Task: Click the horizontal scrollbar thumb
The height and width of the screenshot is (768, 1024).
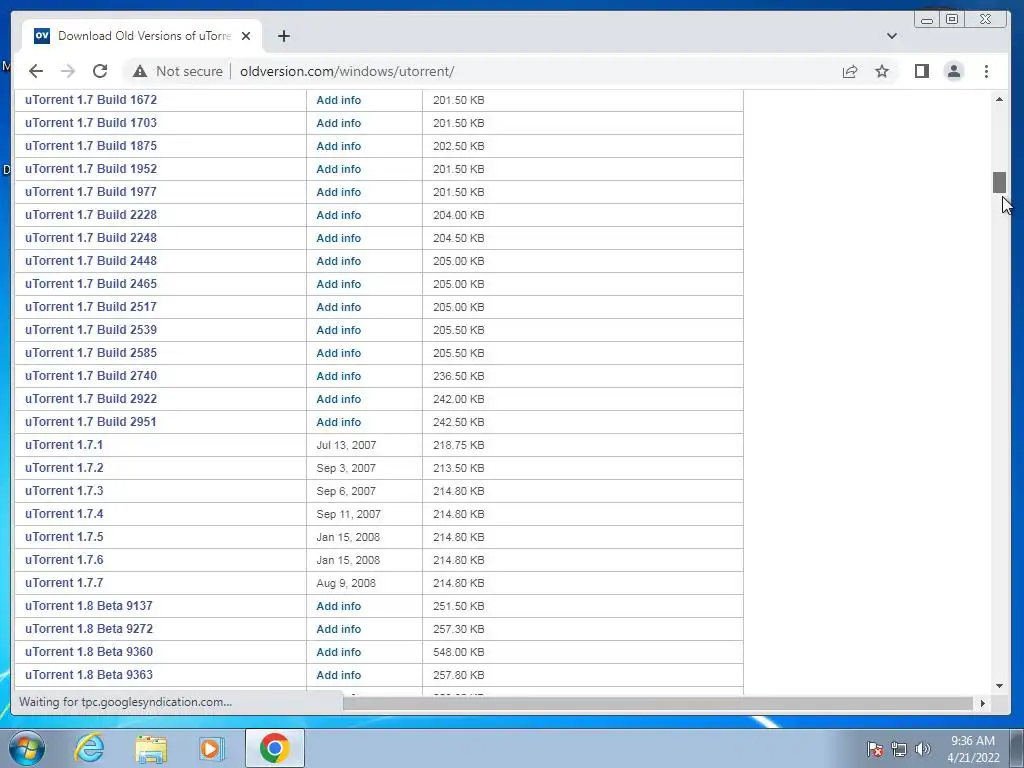Action: pos(657,703)
